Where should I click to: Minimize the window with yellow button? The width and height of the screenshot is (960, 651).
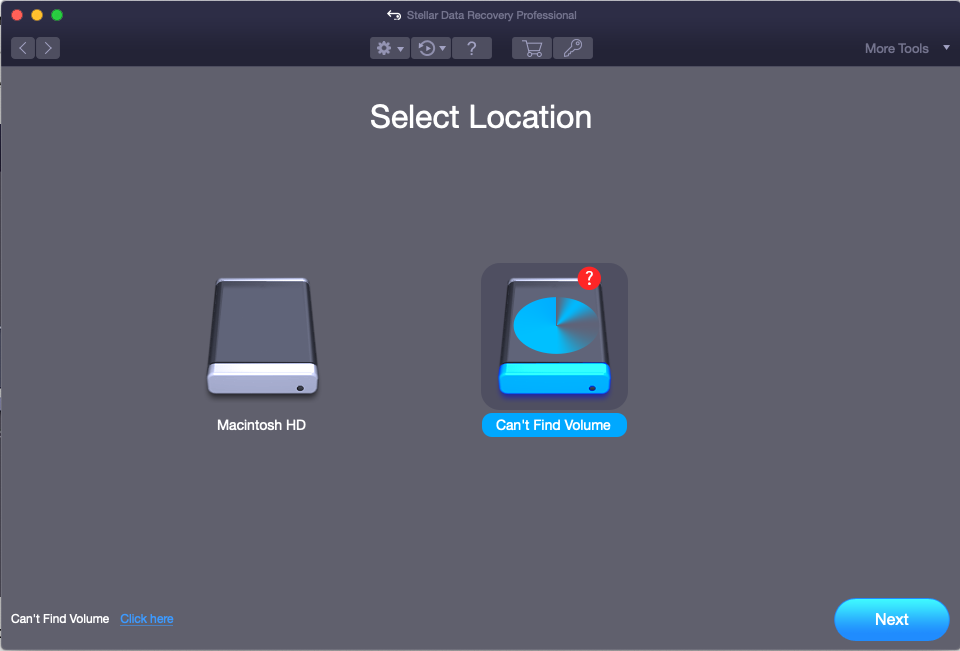click(37, 15)
